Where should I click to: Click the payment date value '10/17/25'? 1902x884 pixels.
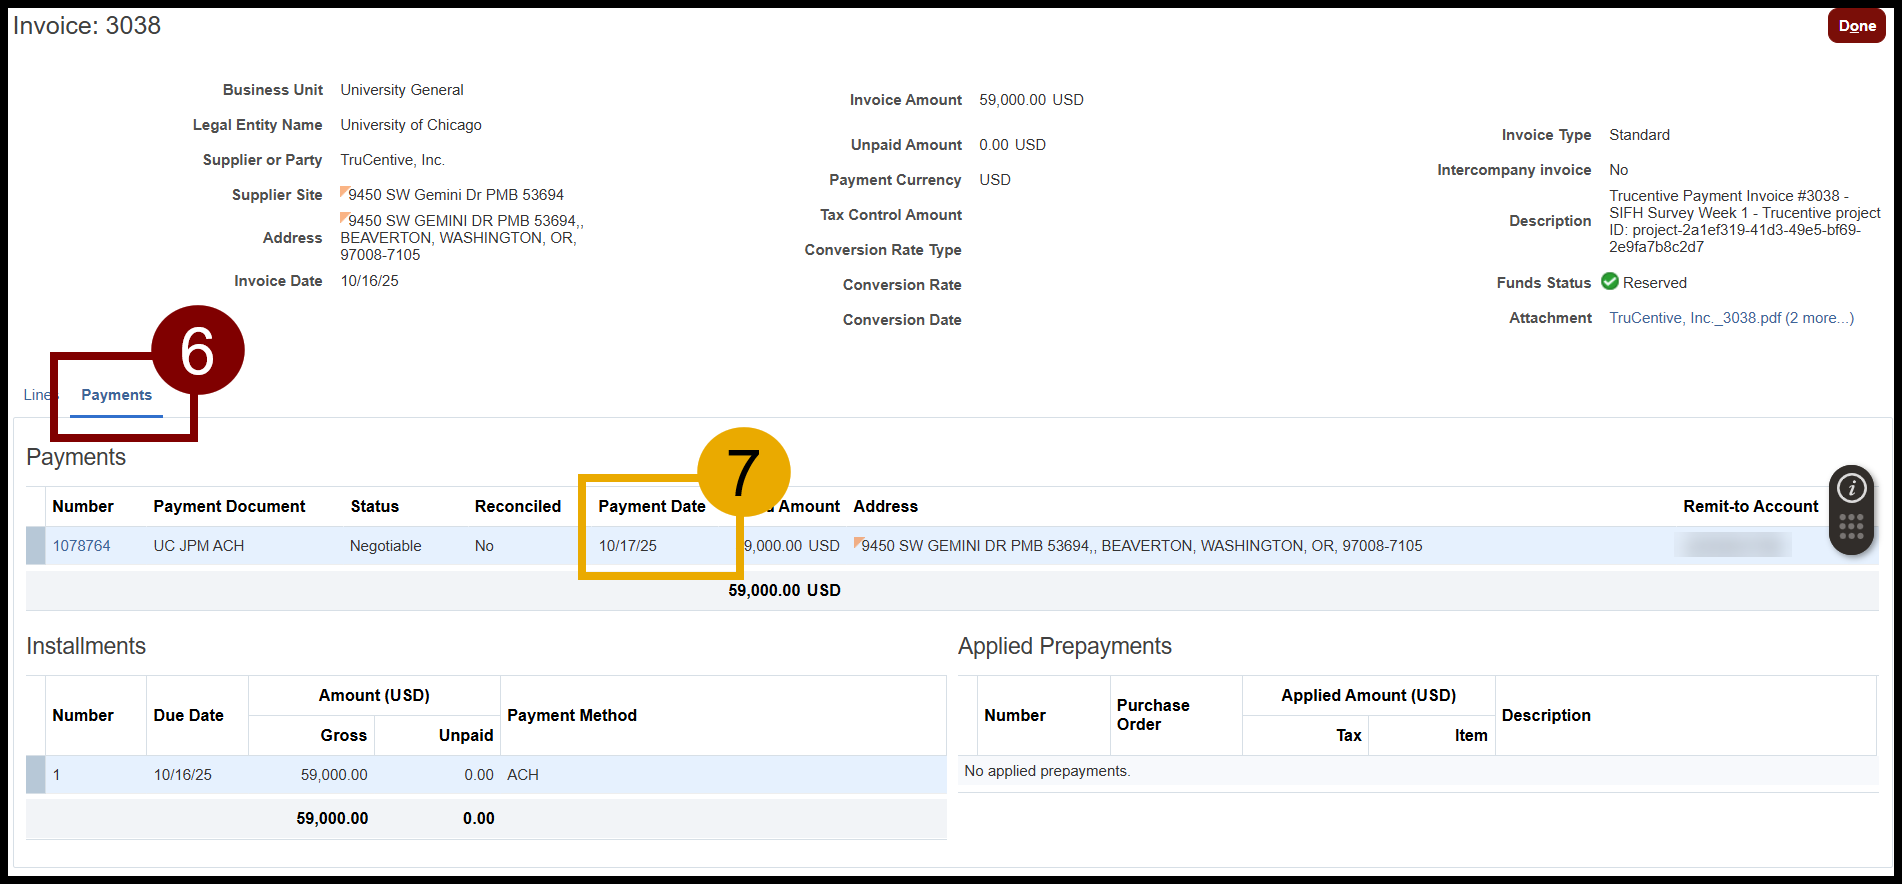[x=627, y=546]
